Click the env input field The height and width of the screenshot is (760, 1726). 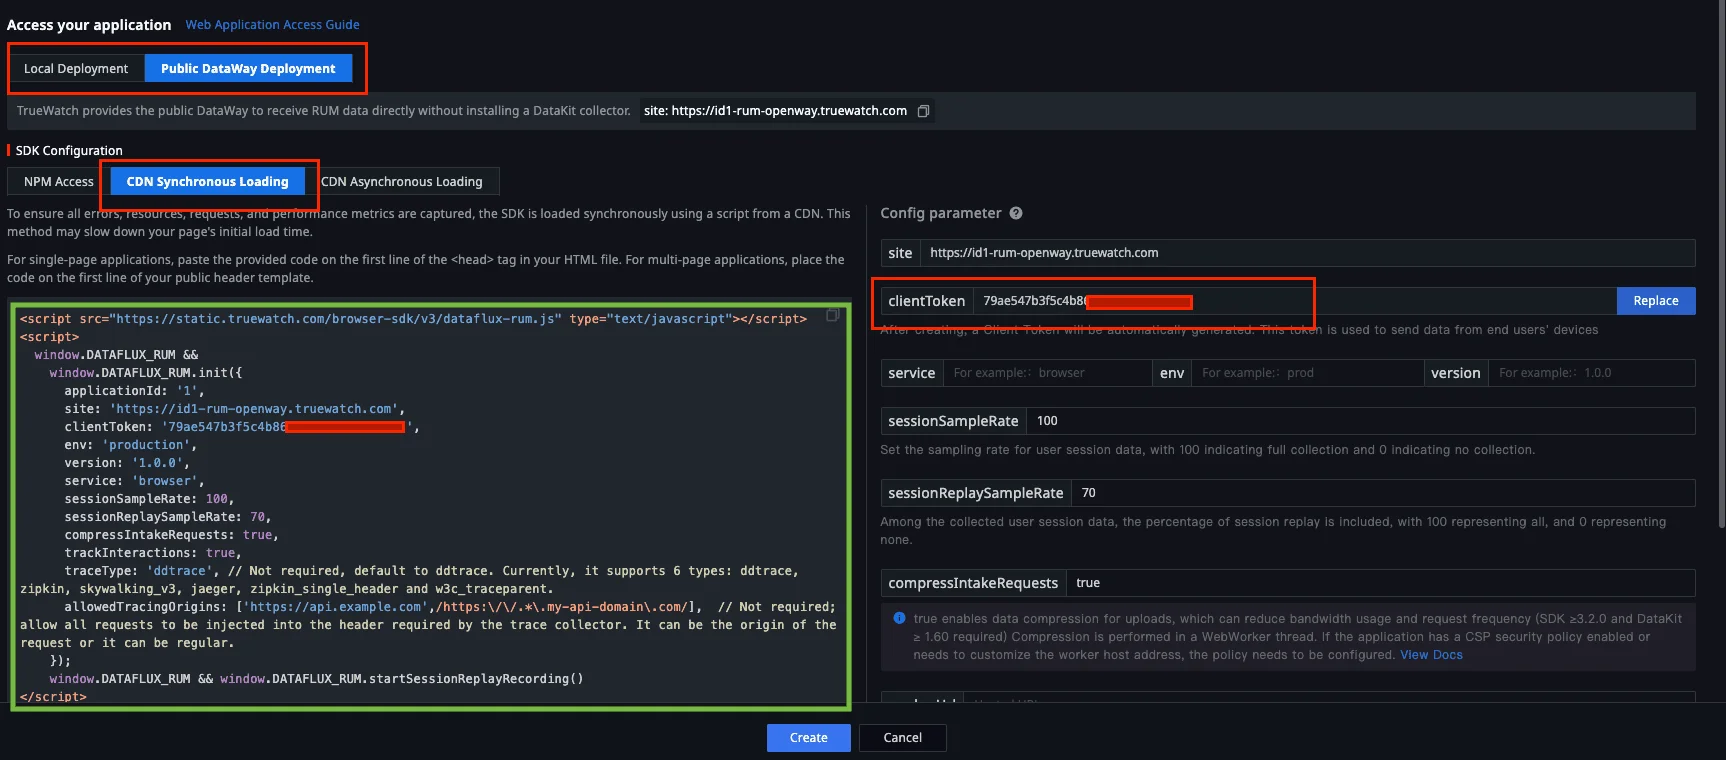1305,373
